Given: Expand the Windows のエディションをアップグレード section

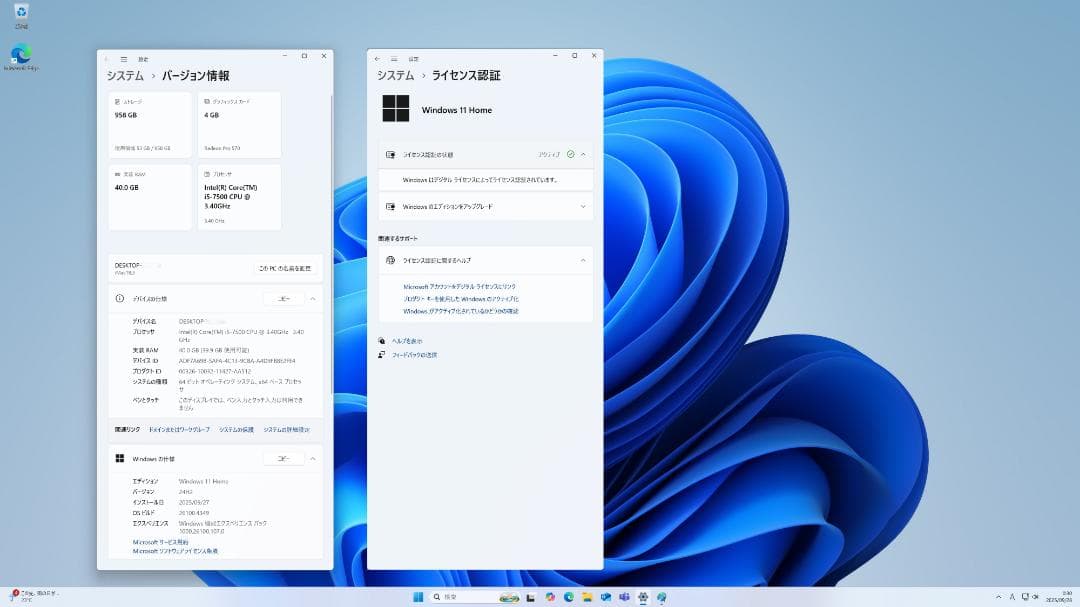Looking at the screenshot, I should 583,207.
